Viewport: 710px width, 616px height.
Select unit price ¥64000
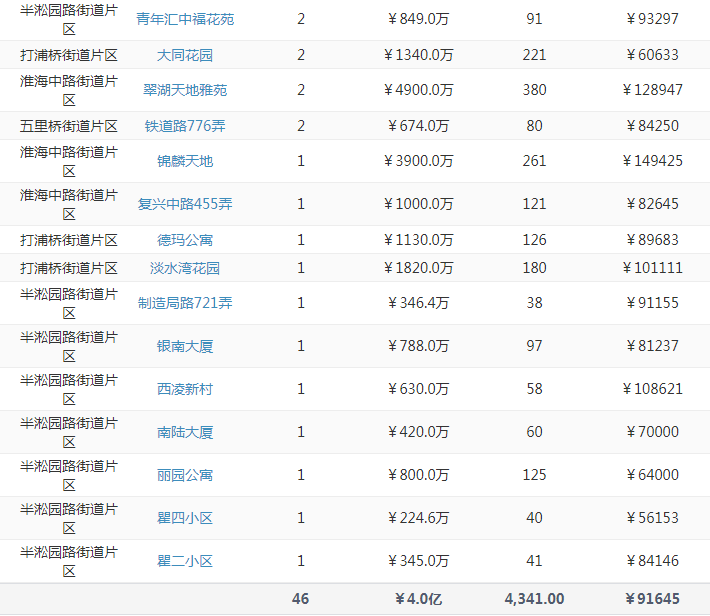pos(652,475)
